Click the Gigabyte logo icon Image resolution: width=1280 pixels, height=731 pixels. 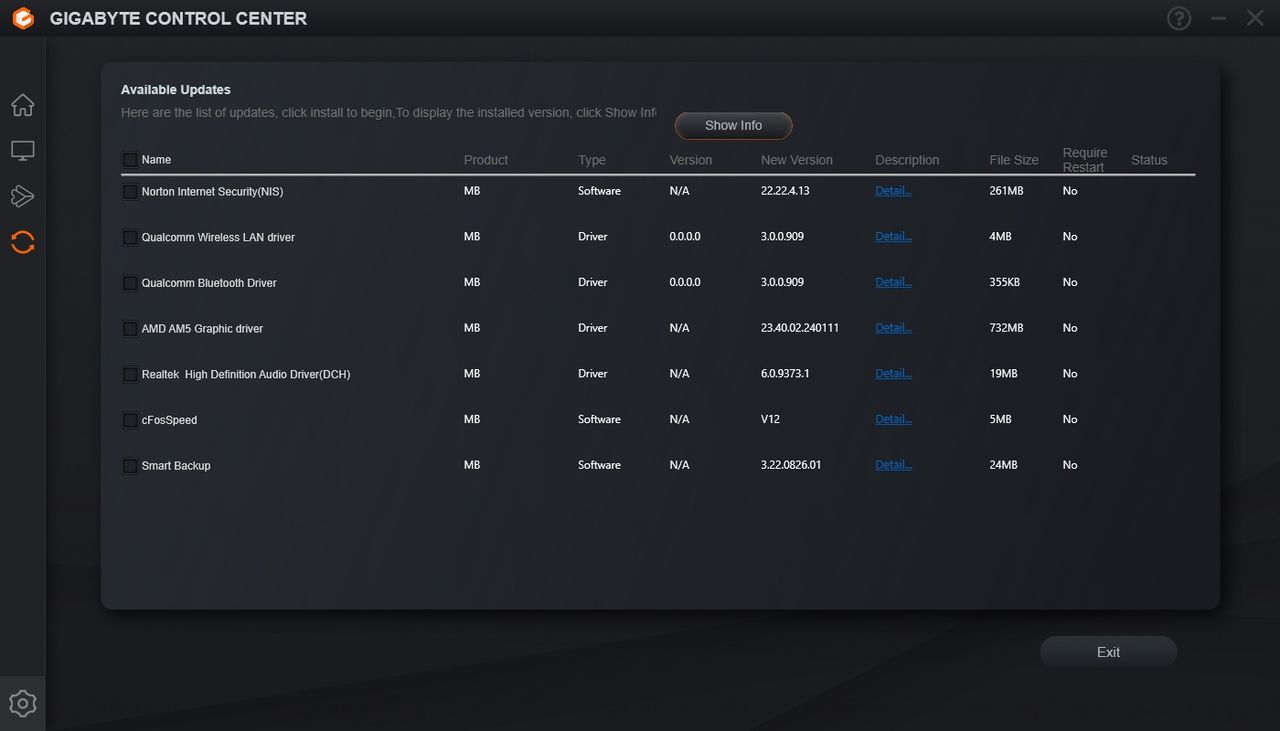click(22, 18)
